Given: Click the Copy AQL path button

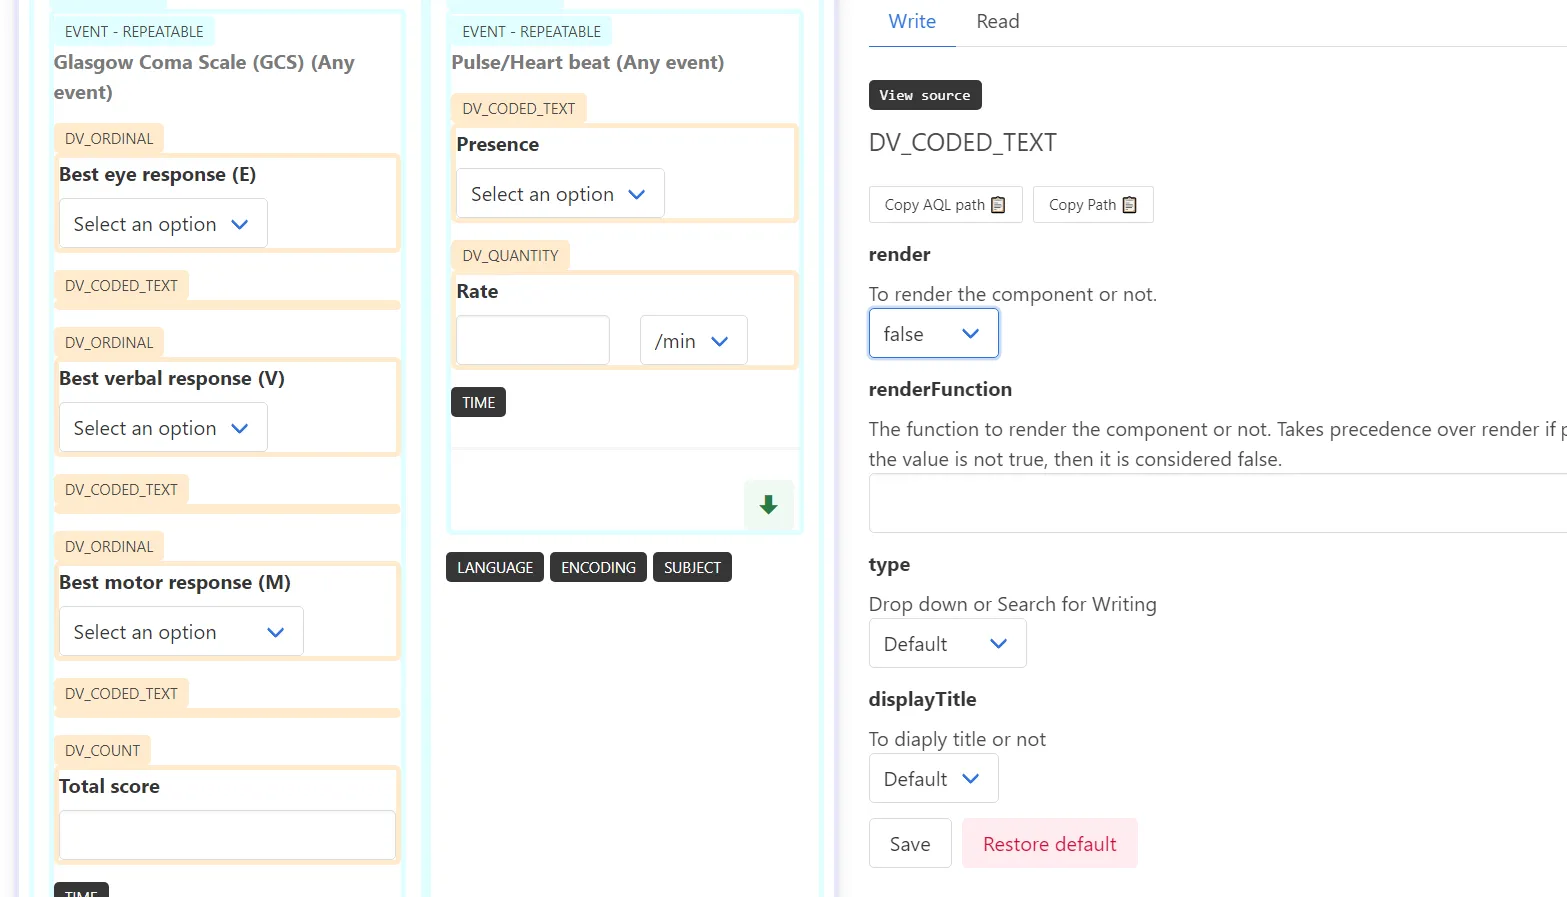Looking at the screenshot, I should (945, 205).
